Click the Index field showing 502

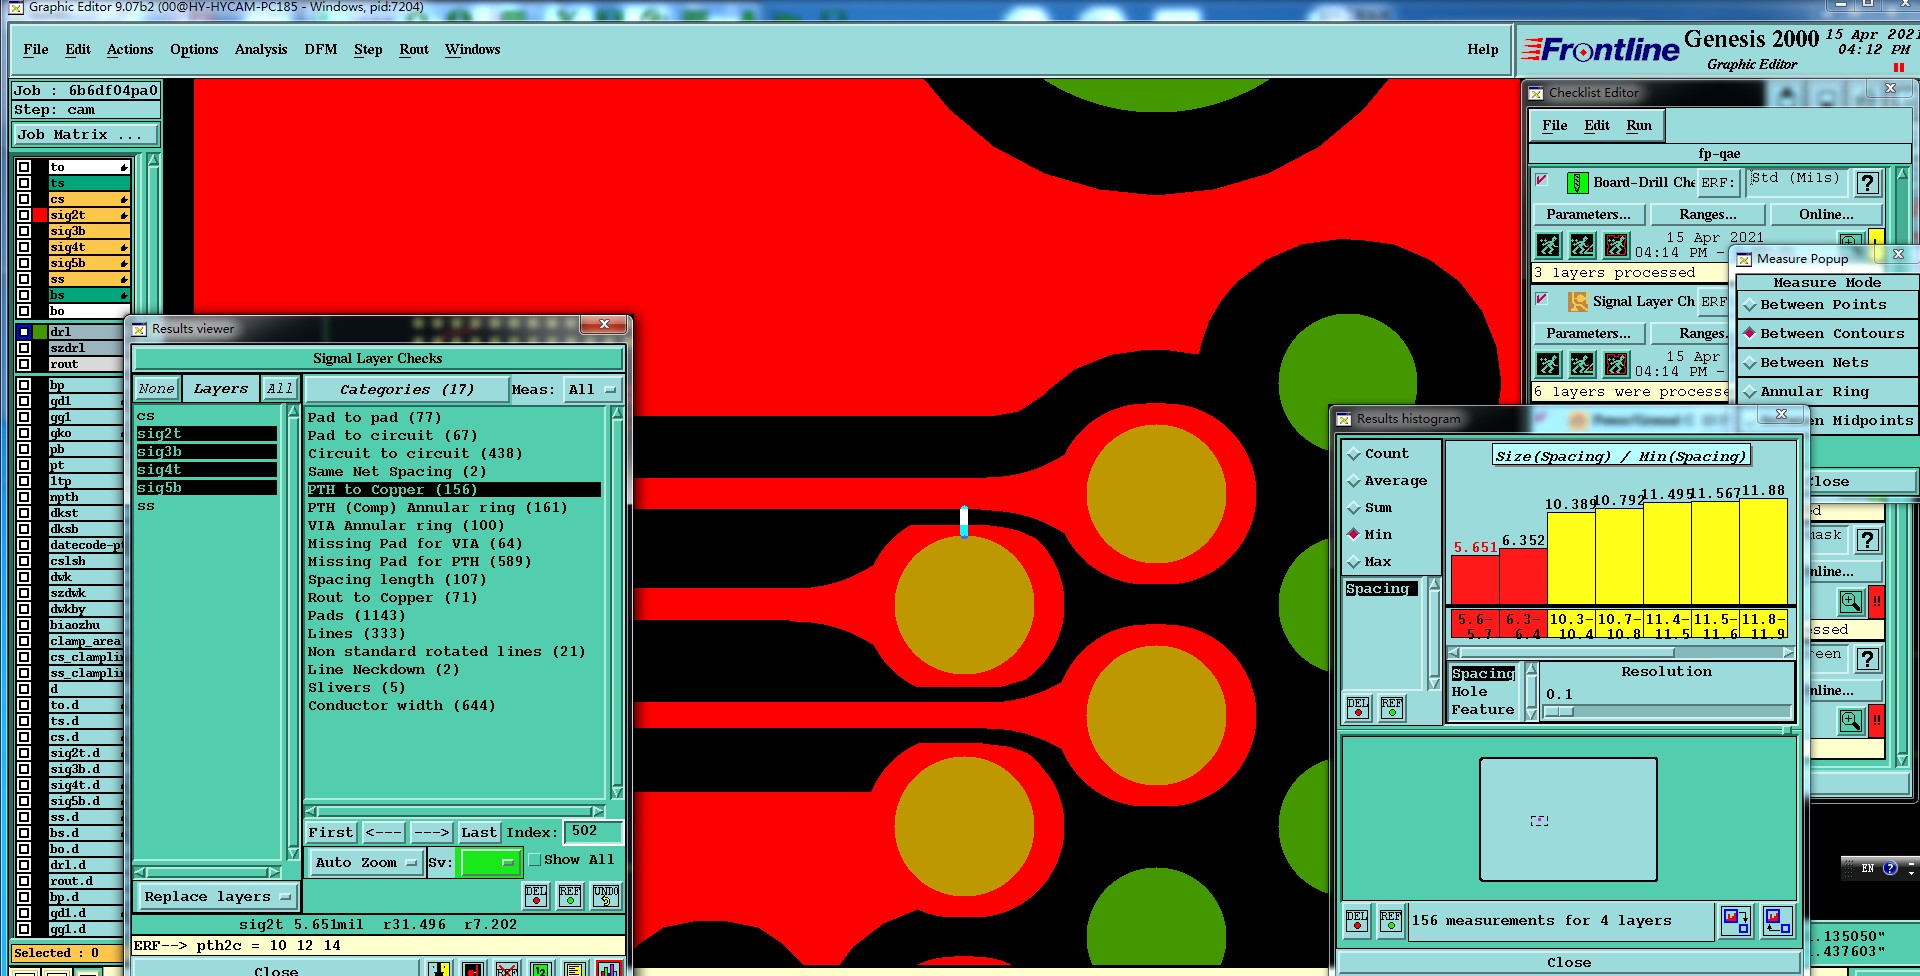(592, 832)
